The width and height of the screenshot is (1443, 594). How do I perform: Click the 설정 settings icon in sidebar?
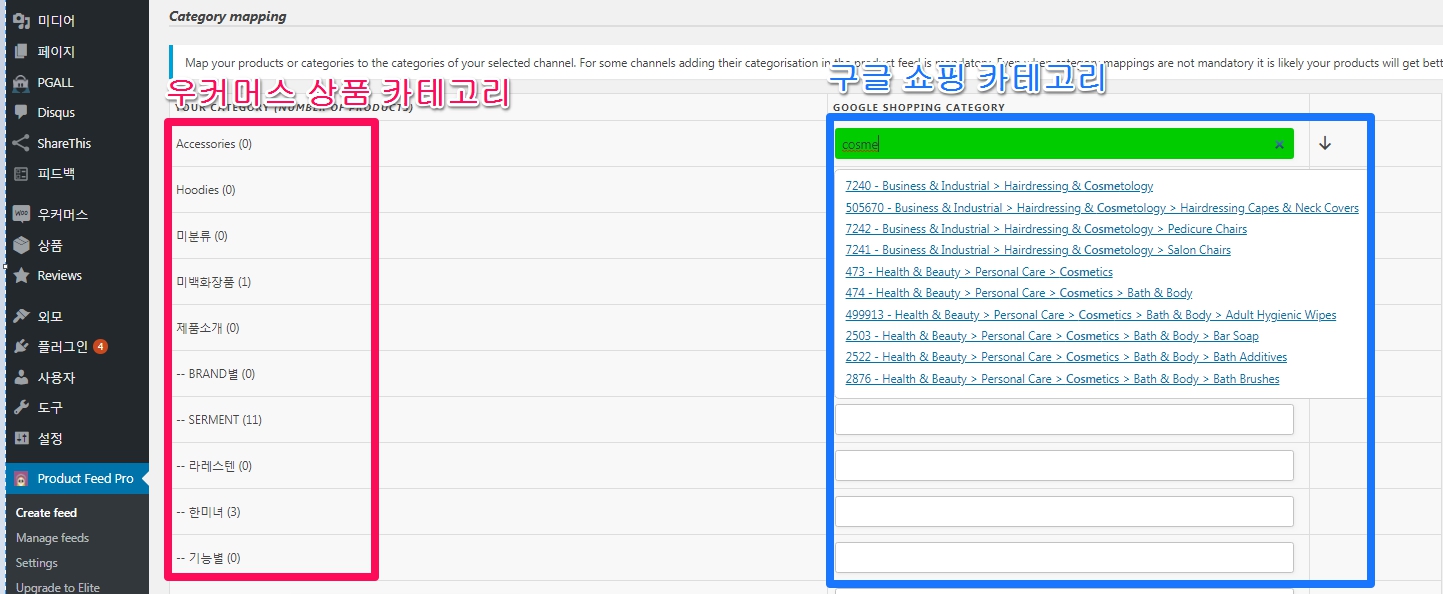coord(21,439)
